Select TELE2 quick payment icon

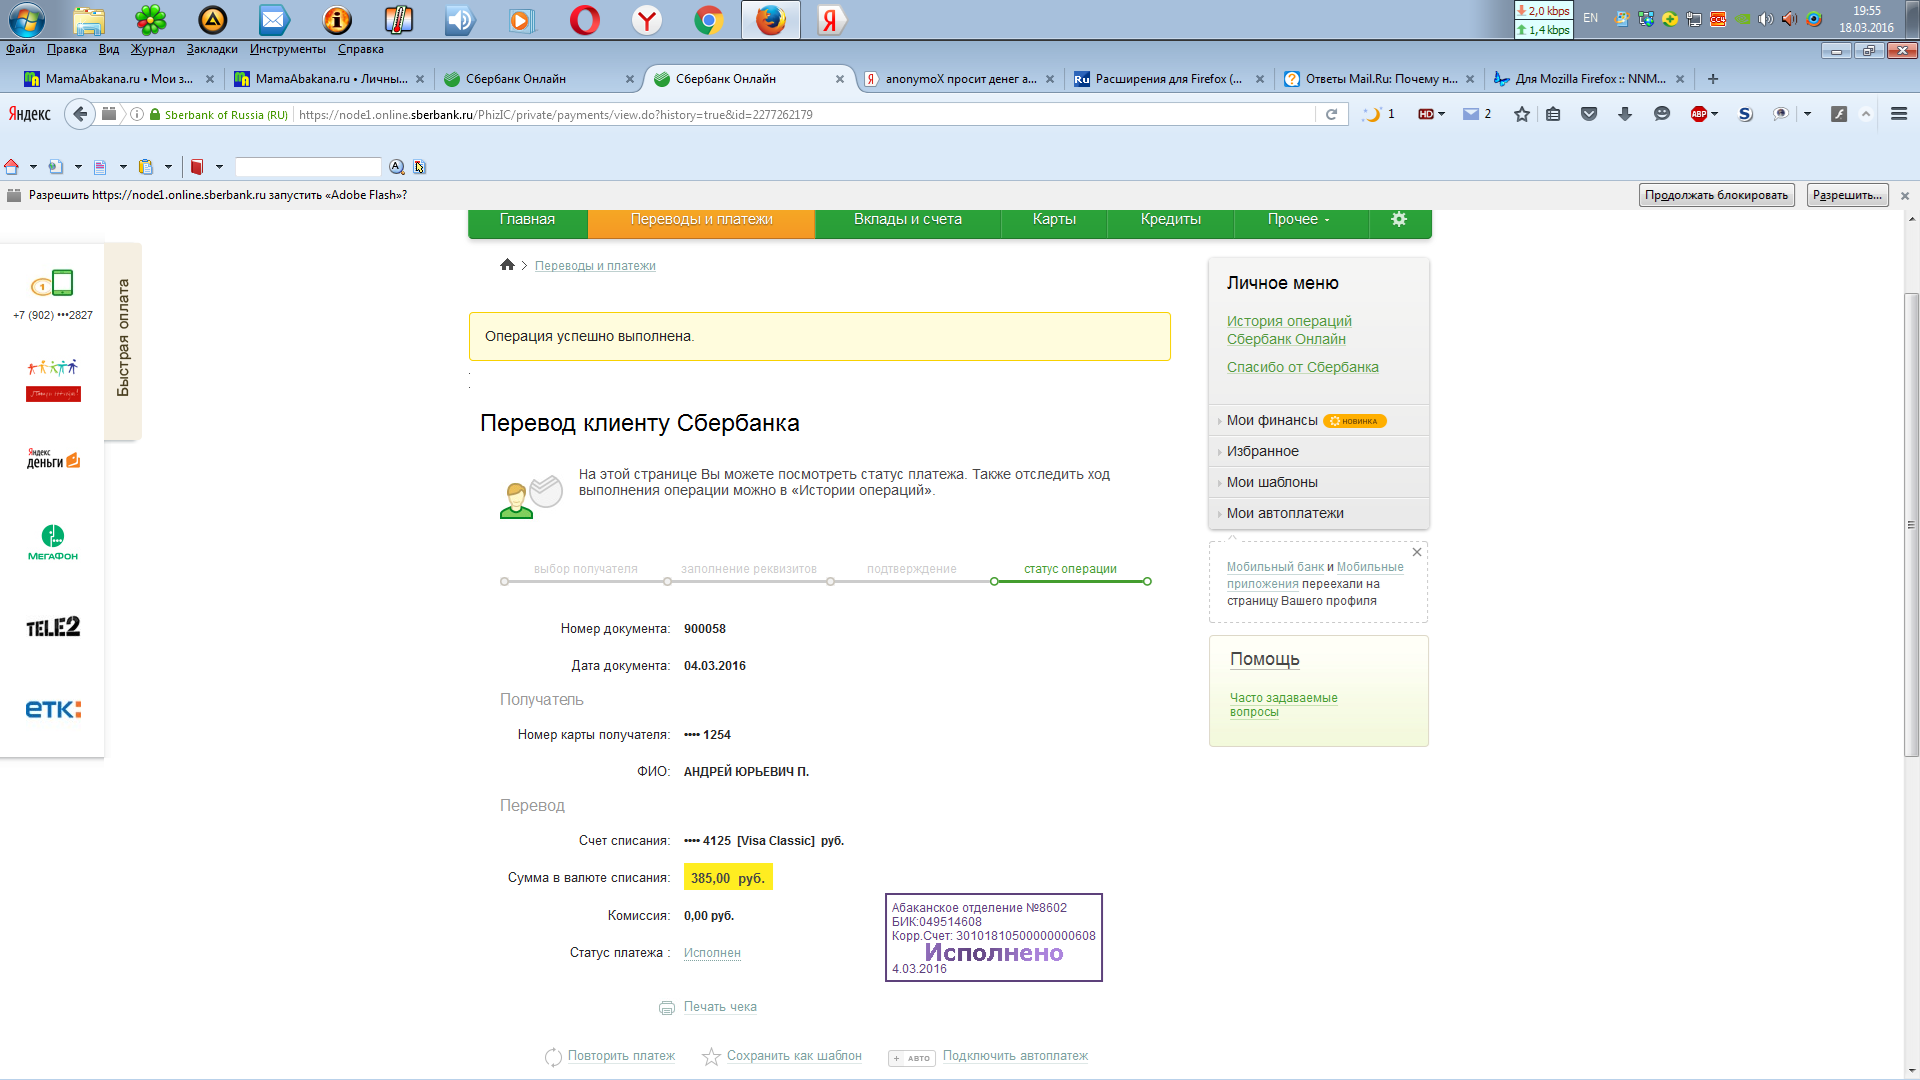[x=53, y=627]
